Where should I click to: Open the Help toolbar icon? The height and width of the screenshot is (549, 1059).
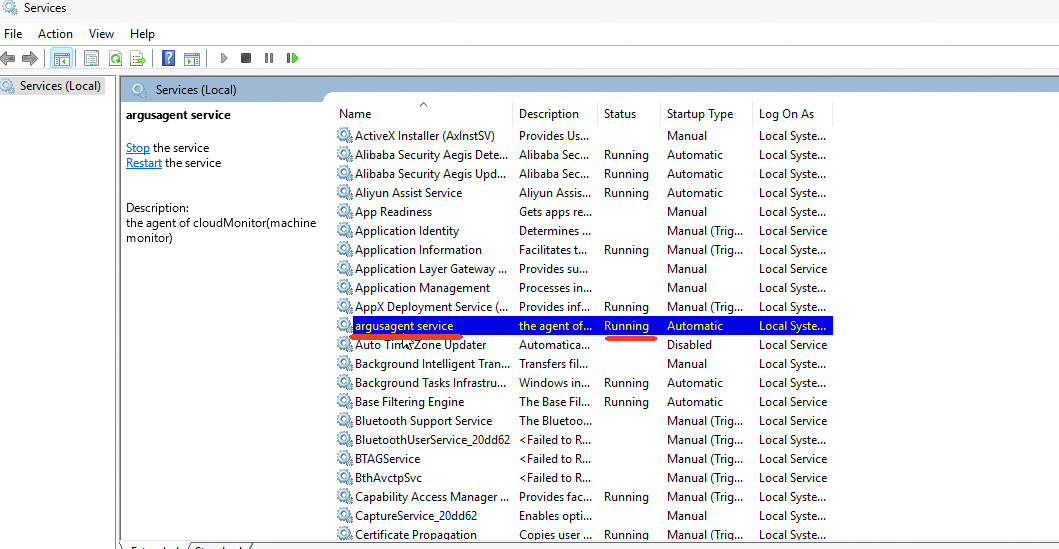coord(168,59)
